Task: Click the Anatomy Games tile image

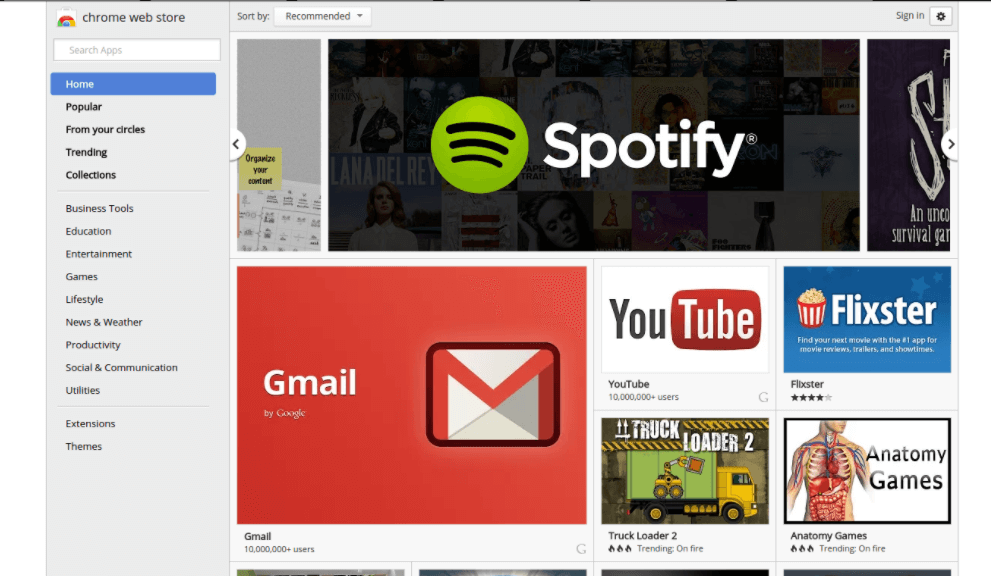Action: [867, 471]
